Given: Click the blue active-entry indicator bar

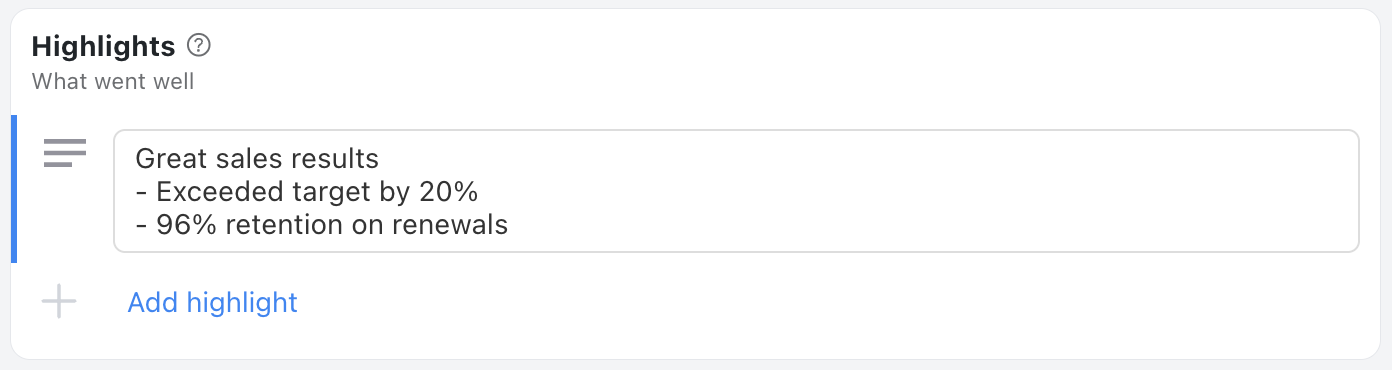Looking at the screenshot, I should tap(14, 189).
